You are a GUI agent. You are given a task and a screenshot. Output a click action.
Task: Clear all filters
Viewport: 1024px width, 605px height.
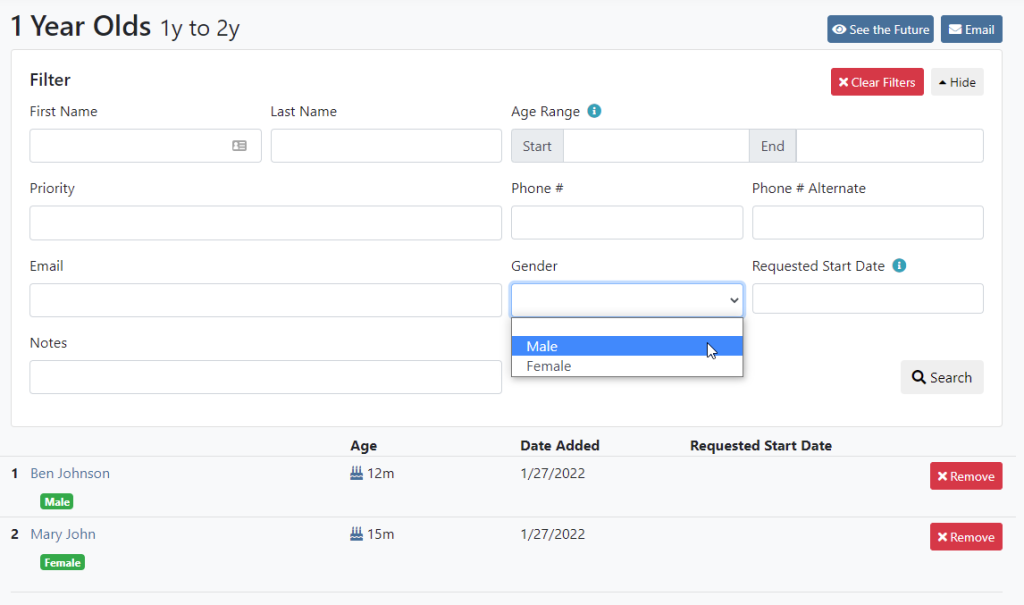coord(877,82)
